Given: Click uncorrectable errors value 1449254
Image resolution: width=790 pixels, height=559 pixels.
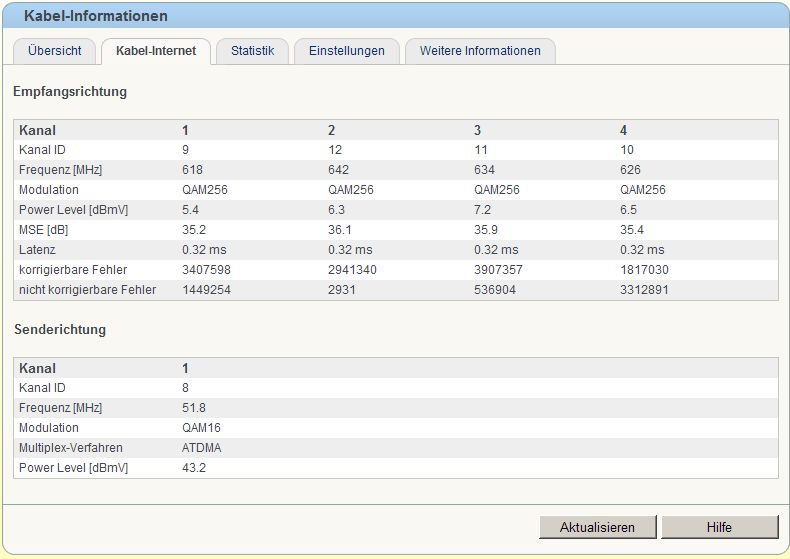Looking at the screenshot, I should [x=206, y=290].
